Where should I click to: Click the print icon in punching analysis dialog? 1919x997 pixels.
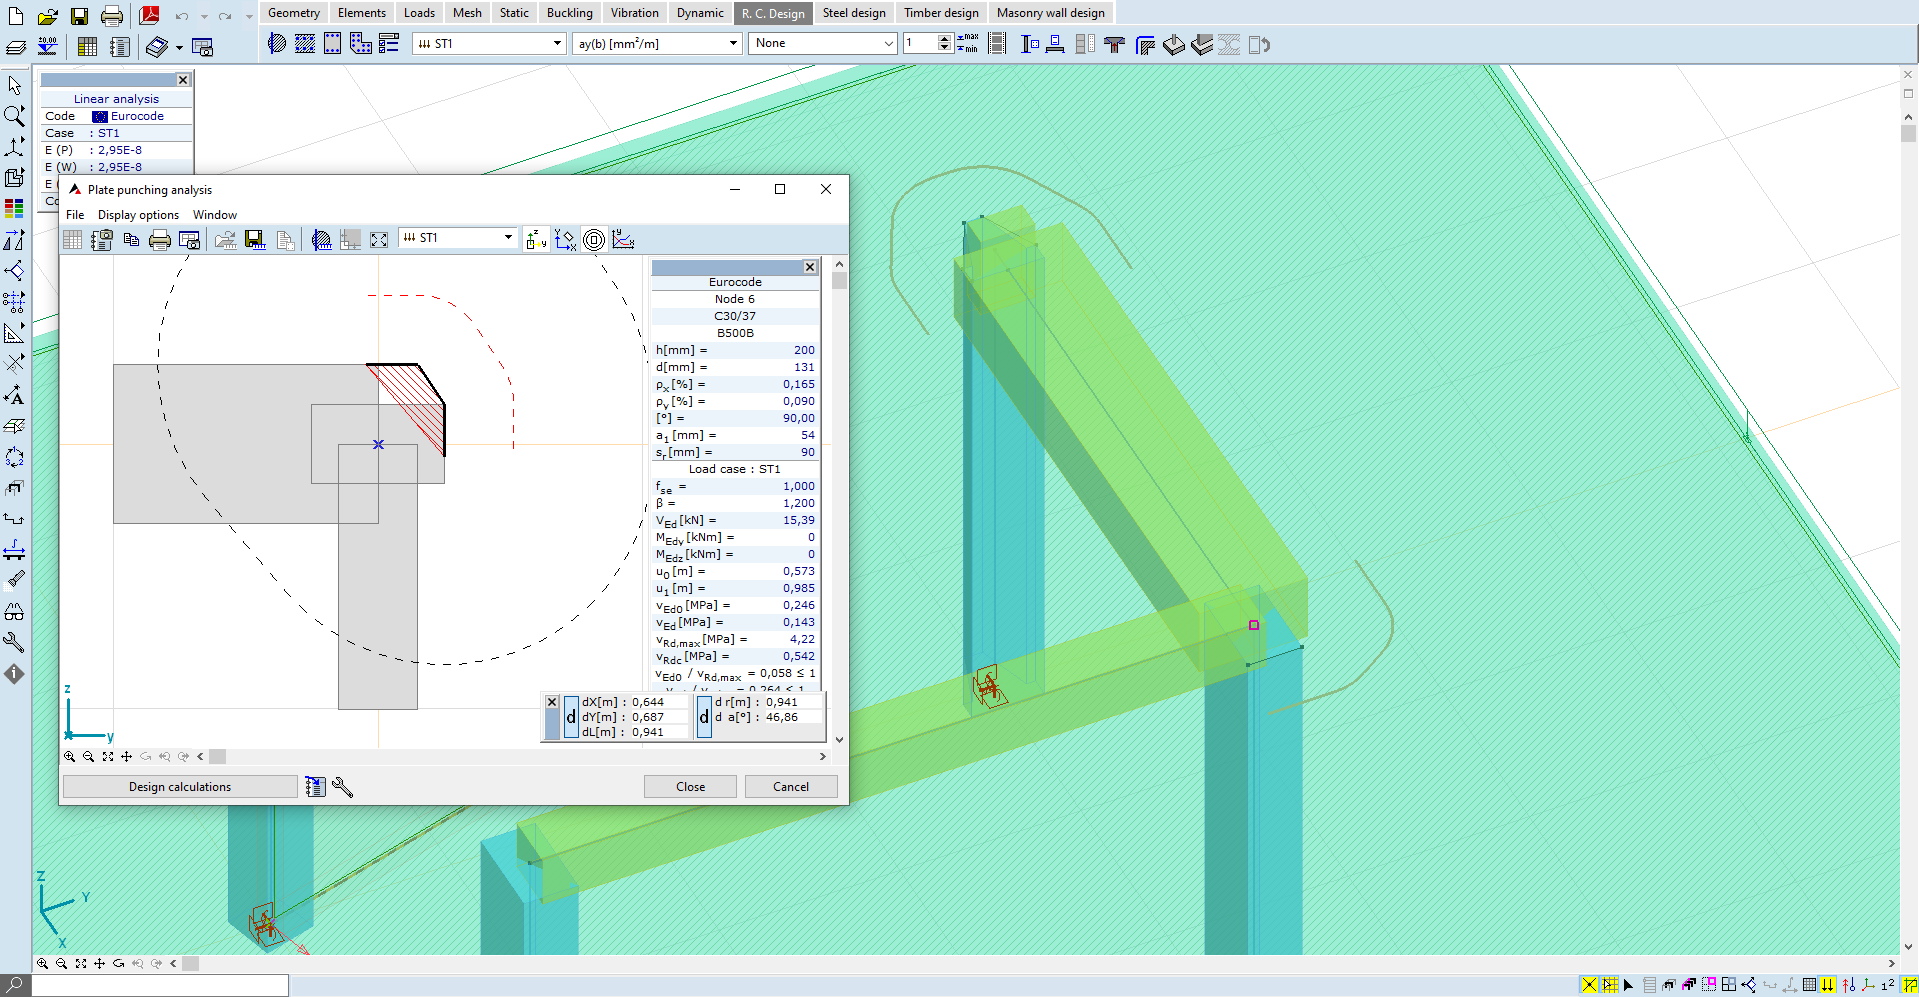[x=160, y=240]
